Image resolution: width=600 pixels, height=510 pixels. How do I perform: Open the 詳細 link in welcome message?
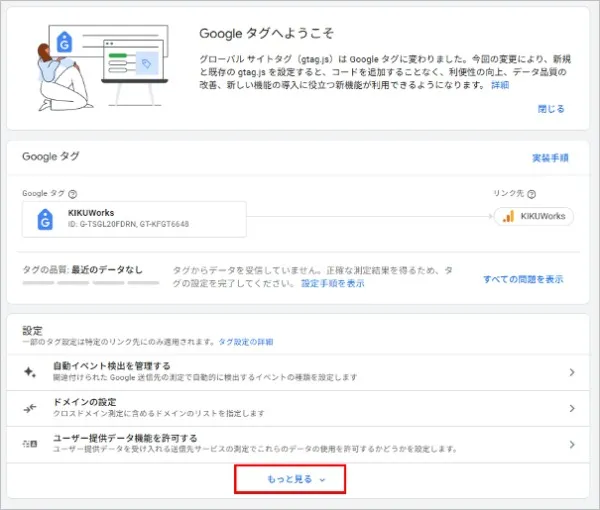click(x=499, y=85)
